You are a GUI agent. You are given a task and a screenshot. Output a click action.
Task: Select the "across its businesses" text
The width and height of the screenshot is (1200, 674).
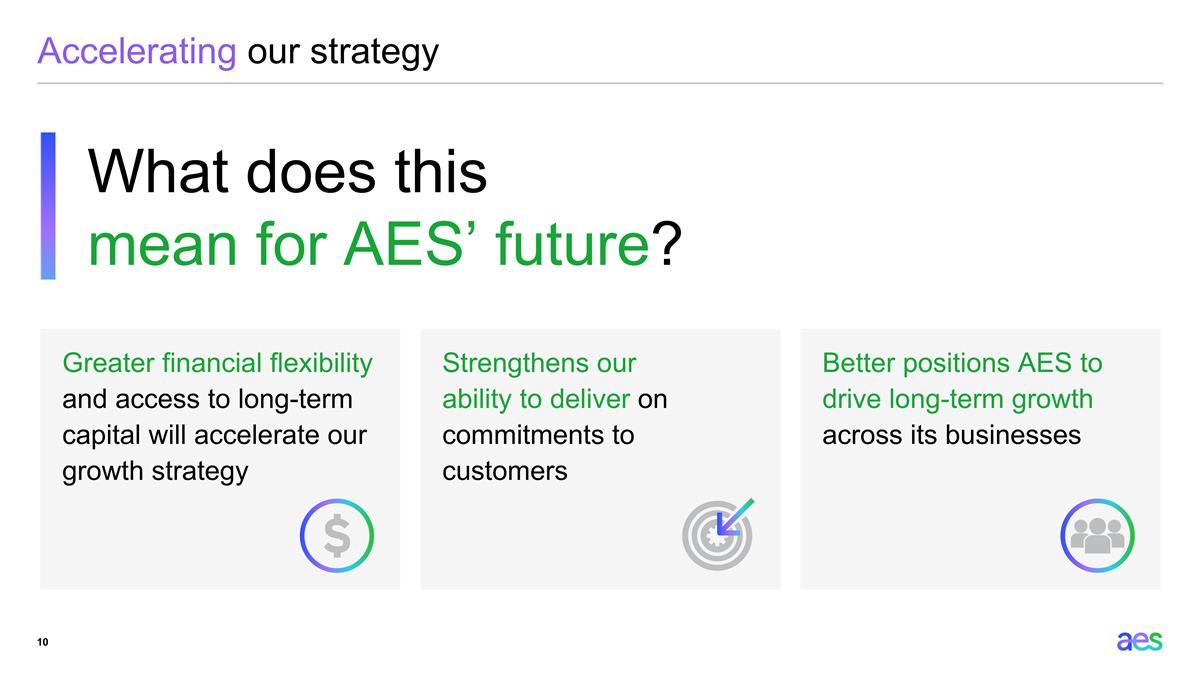pos(951,434)
